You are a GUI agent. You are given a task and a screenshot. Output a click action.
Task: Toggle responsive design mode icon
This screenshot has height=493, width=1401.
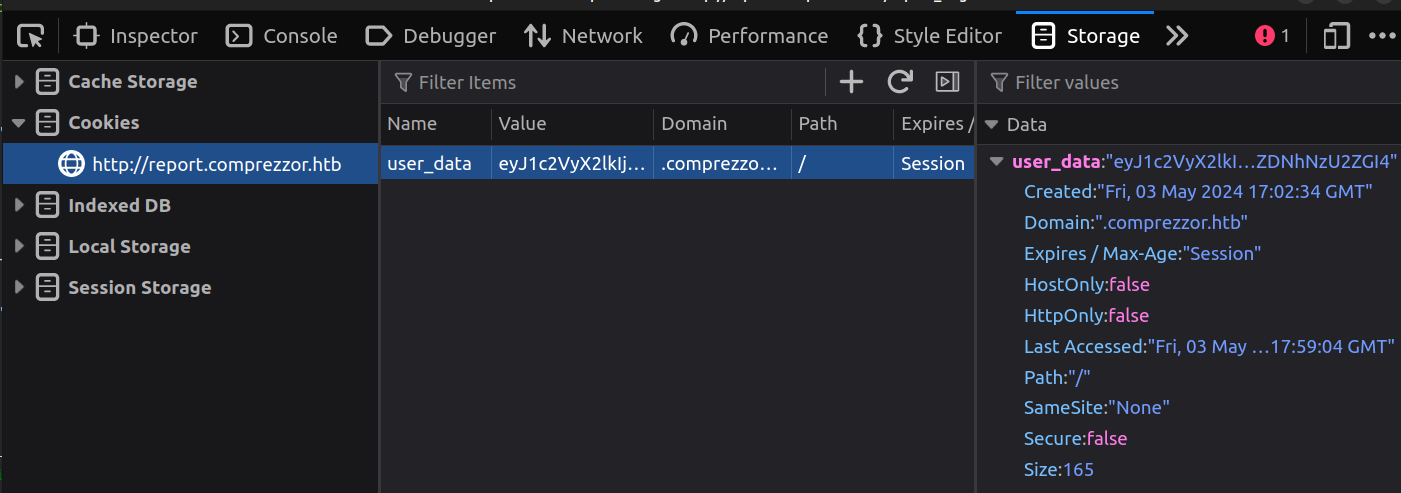pyautogui.click(x=1336, y=36)
